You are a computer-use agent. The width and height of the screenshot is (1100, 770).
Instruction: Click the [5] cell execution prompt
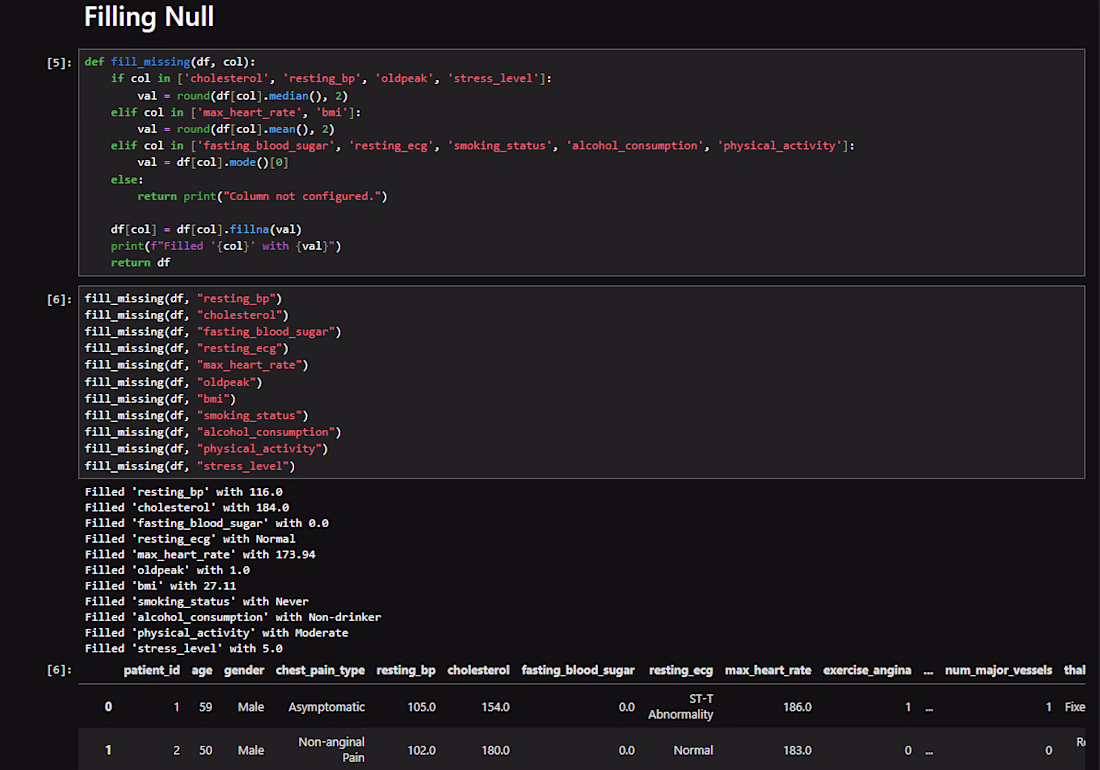click(59, 63)
